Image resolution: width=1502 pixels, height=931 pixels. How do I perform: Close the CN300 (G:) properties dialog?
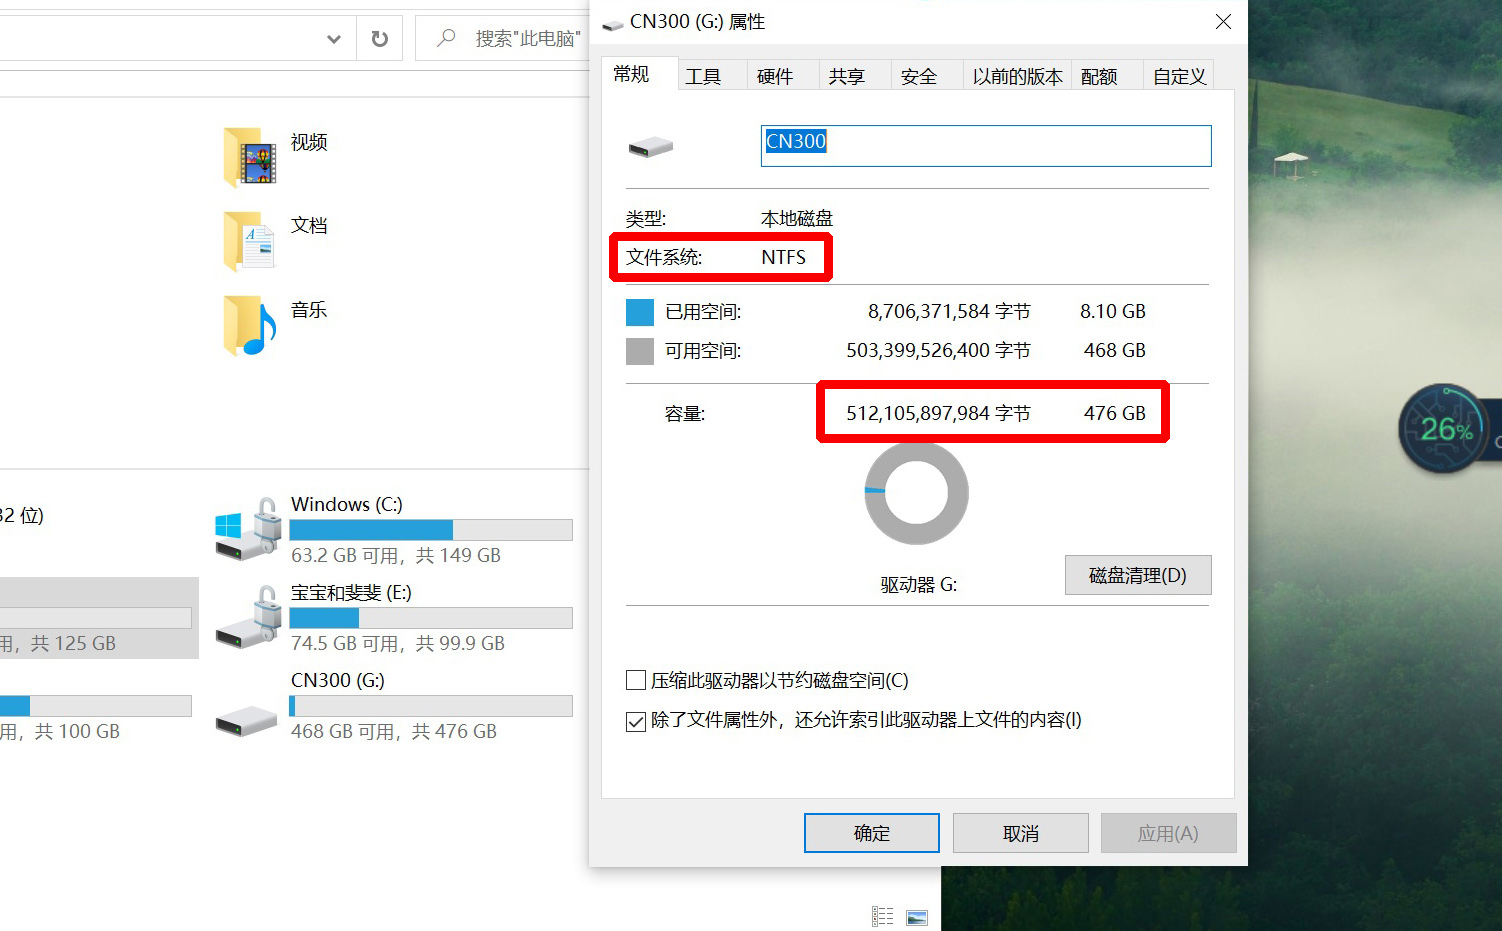click(x=1223, y=22)
